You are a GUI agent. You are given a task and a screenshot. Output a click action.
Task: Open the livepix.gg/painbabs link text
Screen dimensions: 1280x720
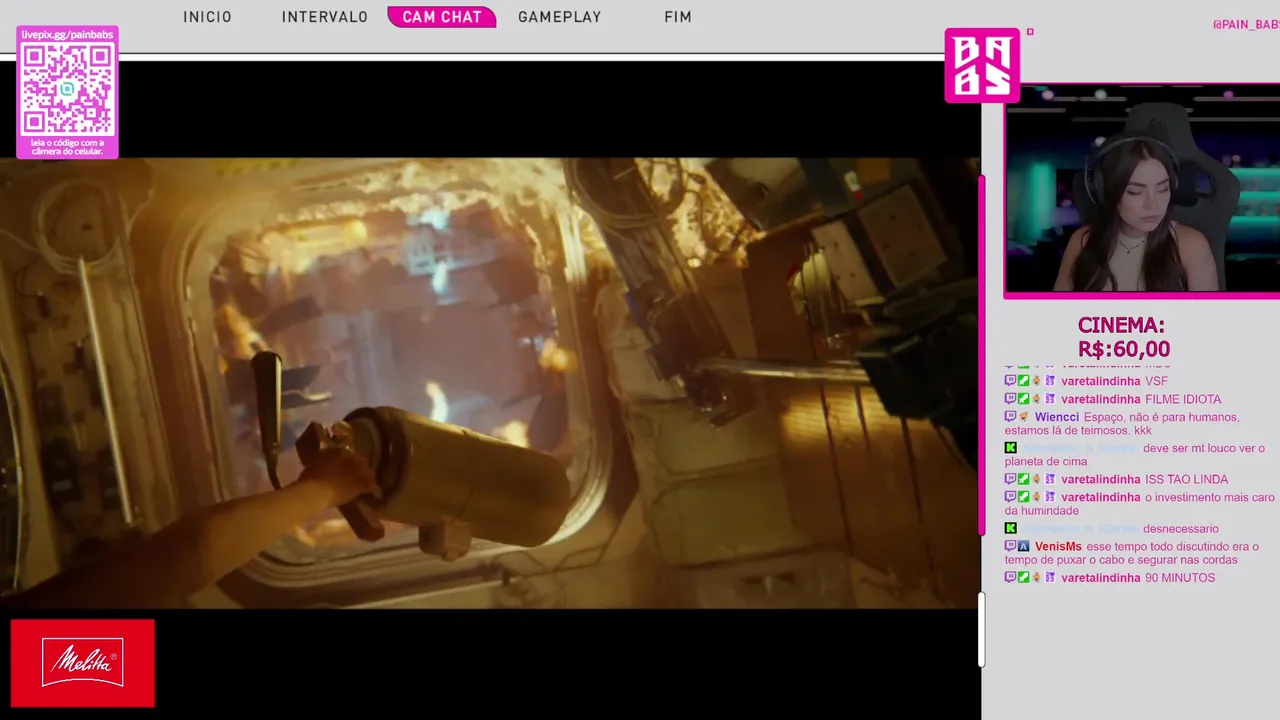[67, 34]
